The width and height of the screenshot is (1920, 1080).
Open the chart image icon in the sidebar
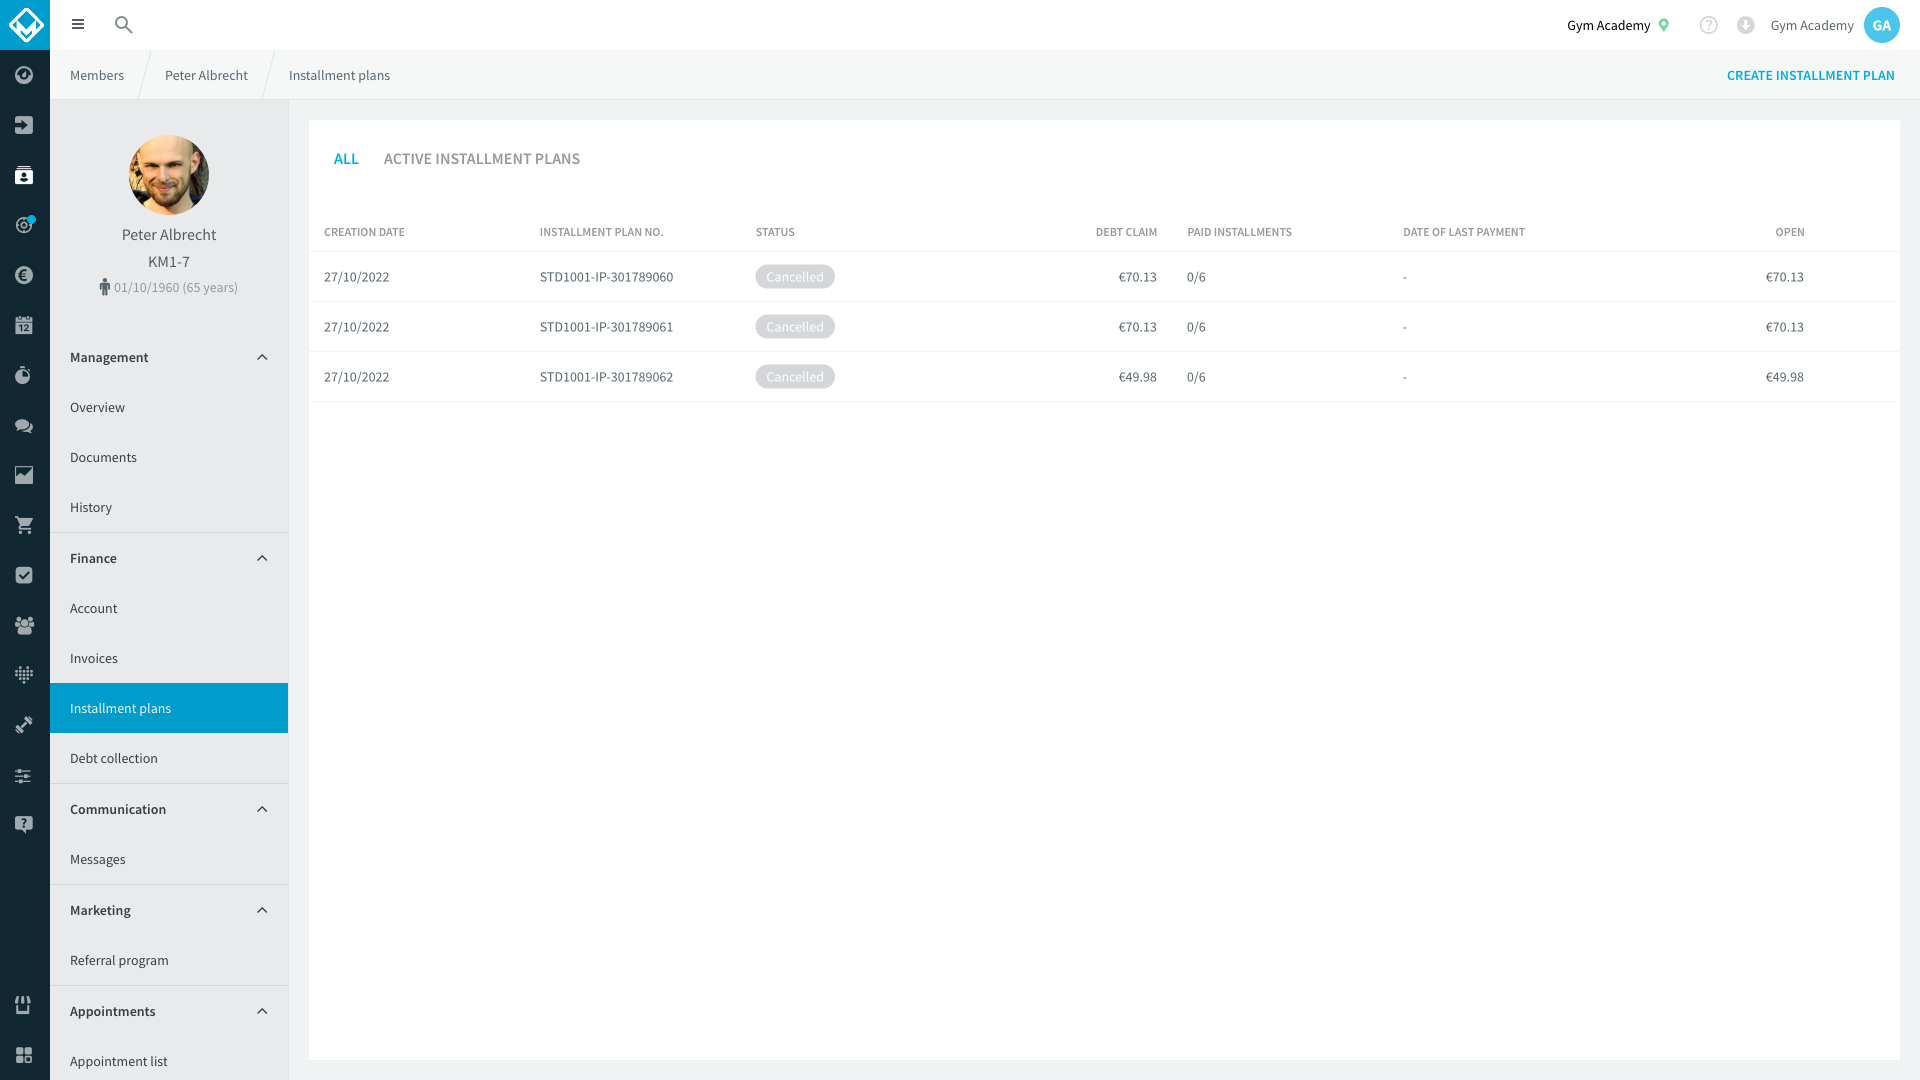click(24, 475)
